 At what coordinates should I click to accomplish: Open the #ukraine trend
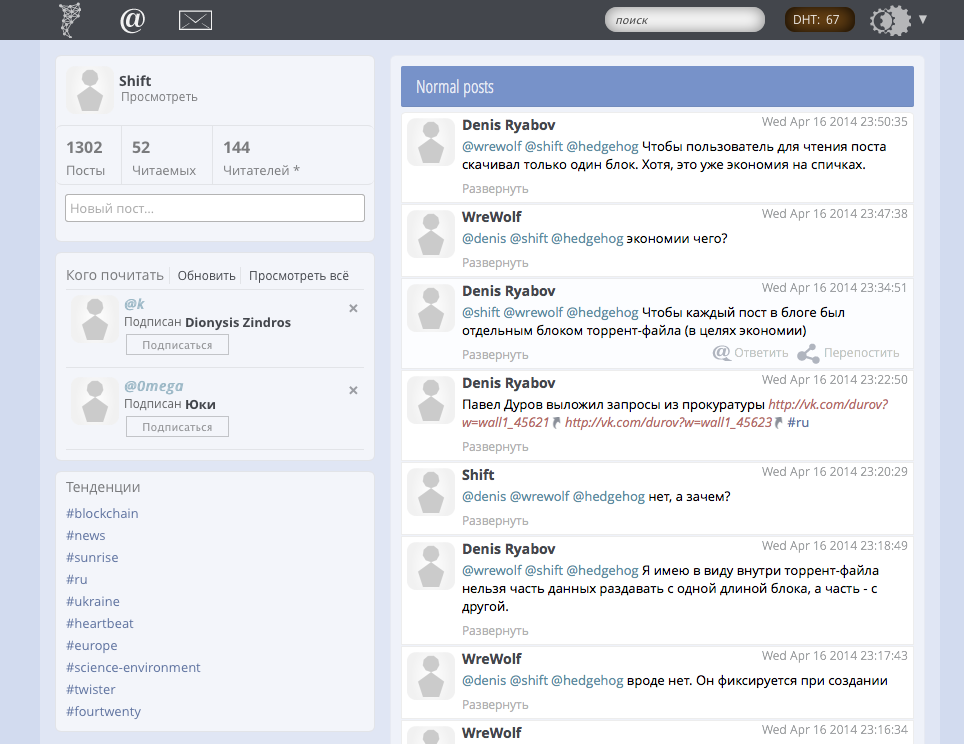click(93, 601)
